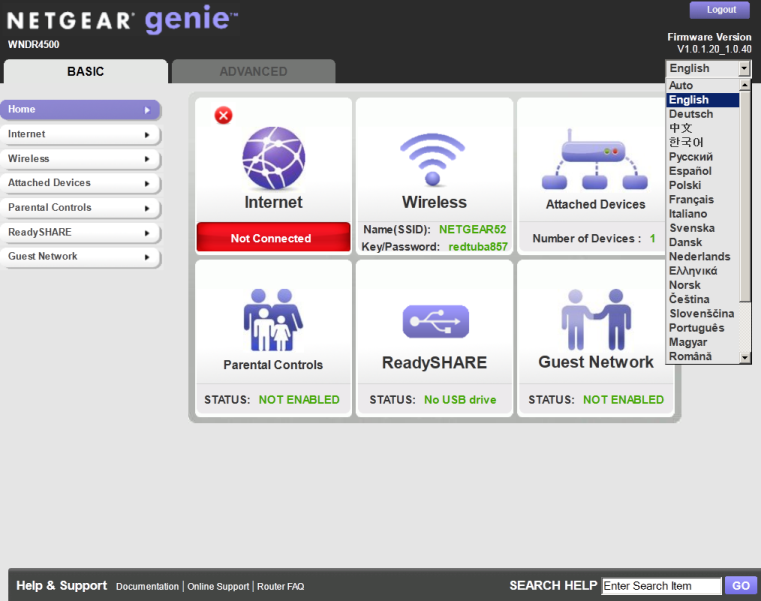761x601 pixels.
Task: Choose Nederlands in the language list
Action: tap(703, 256)
